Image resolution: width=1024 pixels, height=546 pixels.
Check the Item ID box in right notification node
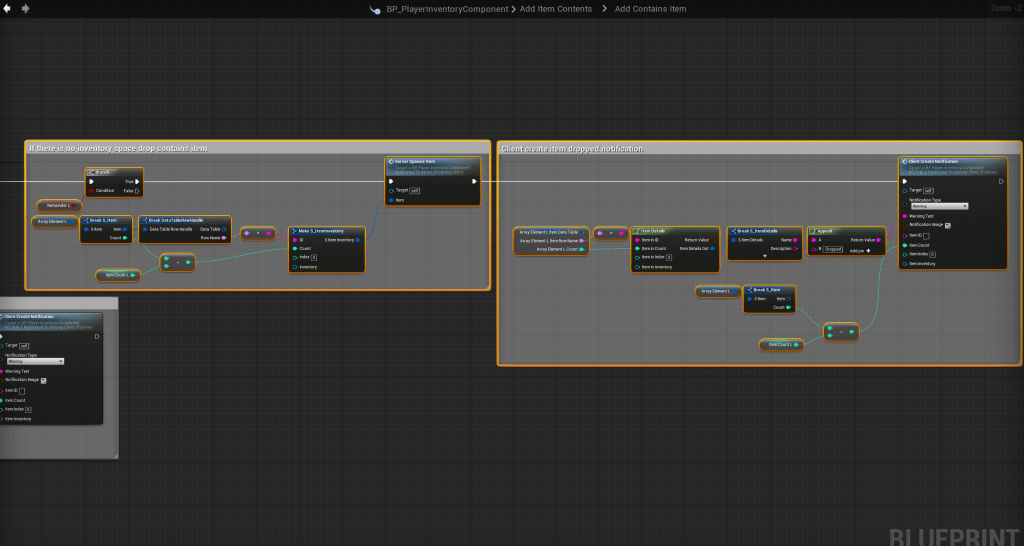[927, 235]
